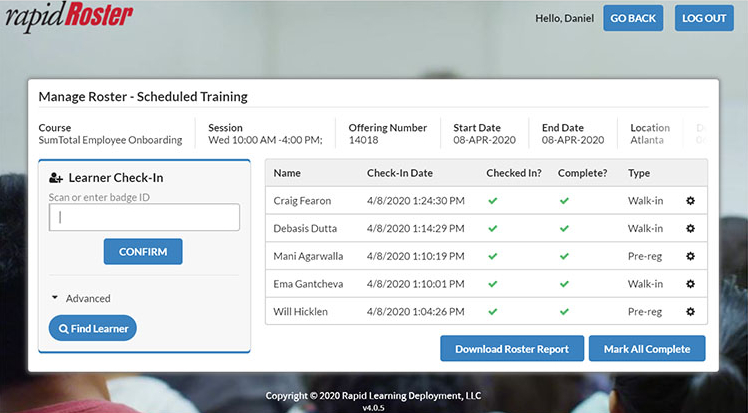Open gear settings for Will Hicklen
The width and height of the screenshot is (748, 413).
pyautogui.click(x=690, y=312)
